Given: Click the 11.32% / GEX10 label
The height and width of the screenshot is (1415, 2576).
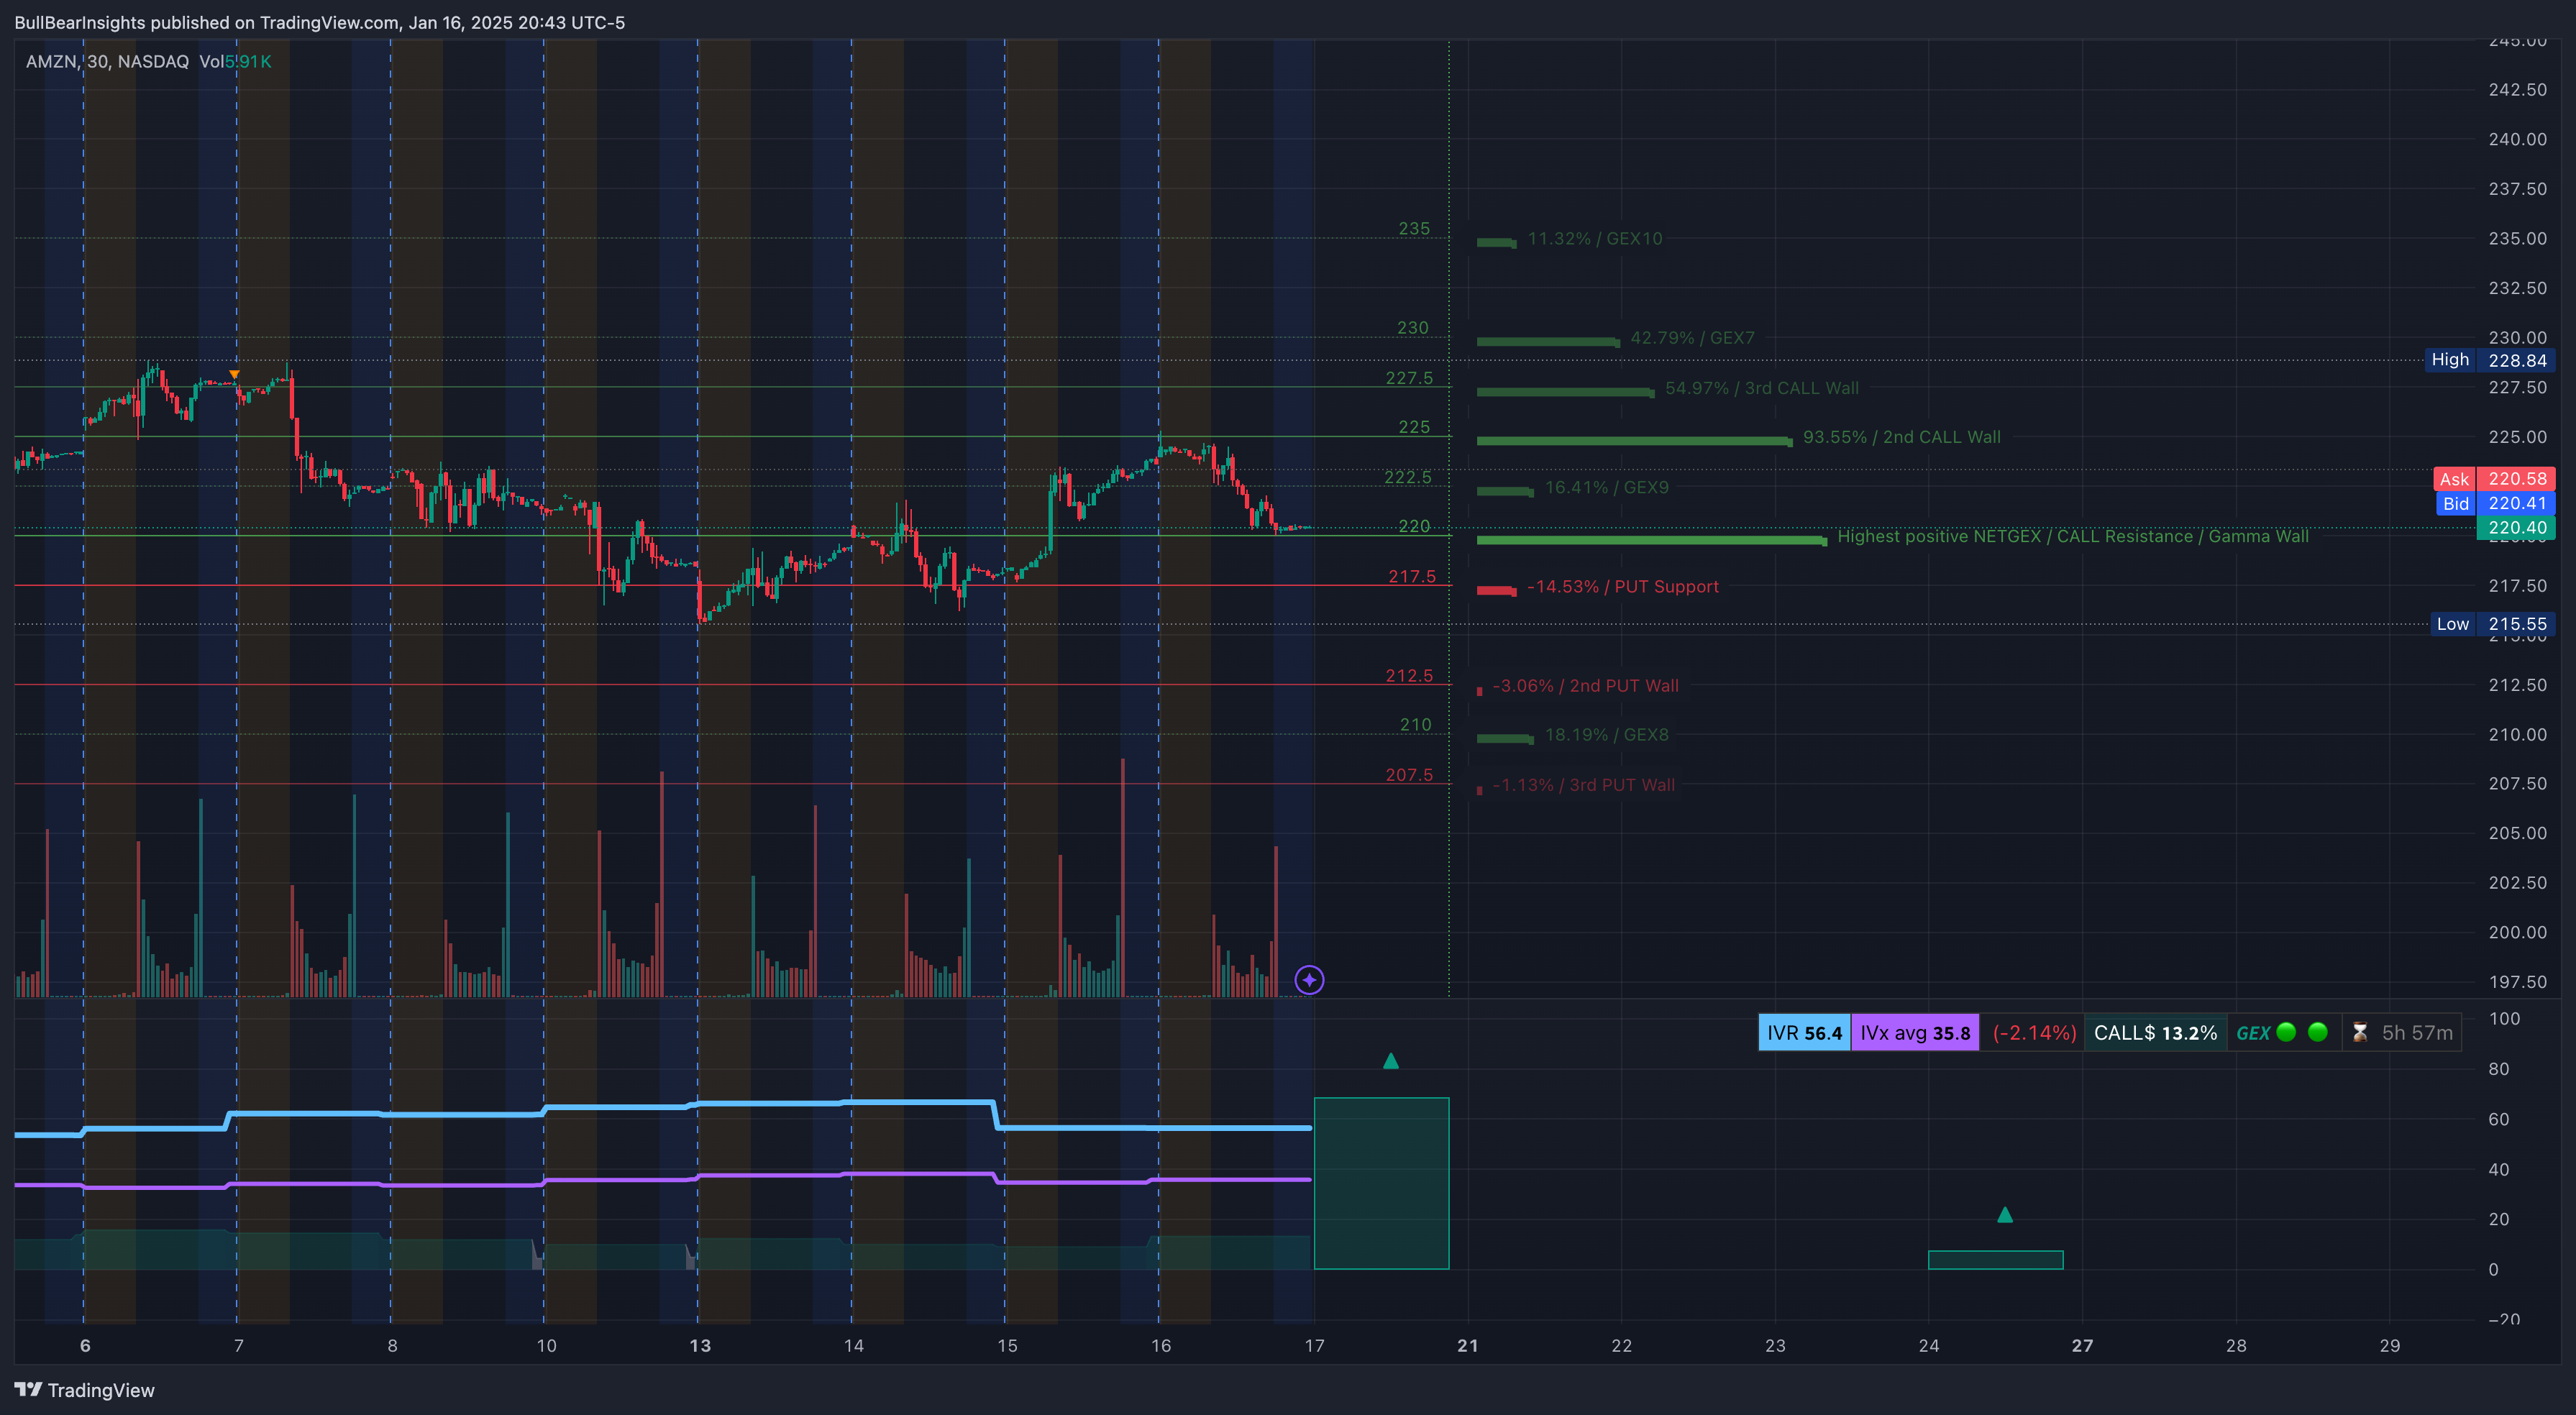Looking at the screenshot, I should tap(1594, 238).
